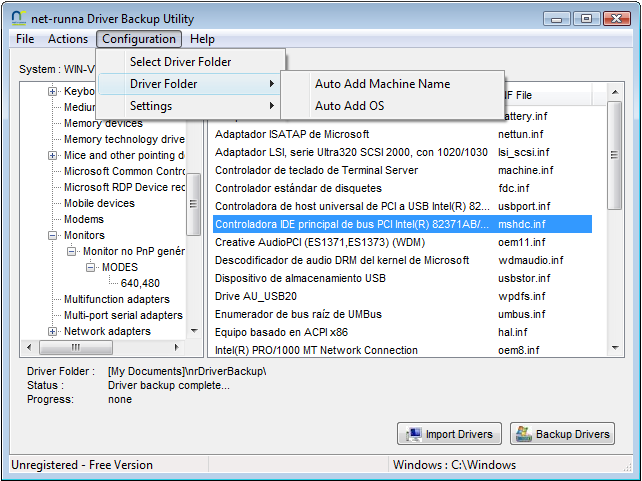Click the lsi_scsi.inf file cell
642x481 pixels.
pos(524,152)
